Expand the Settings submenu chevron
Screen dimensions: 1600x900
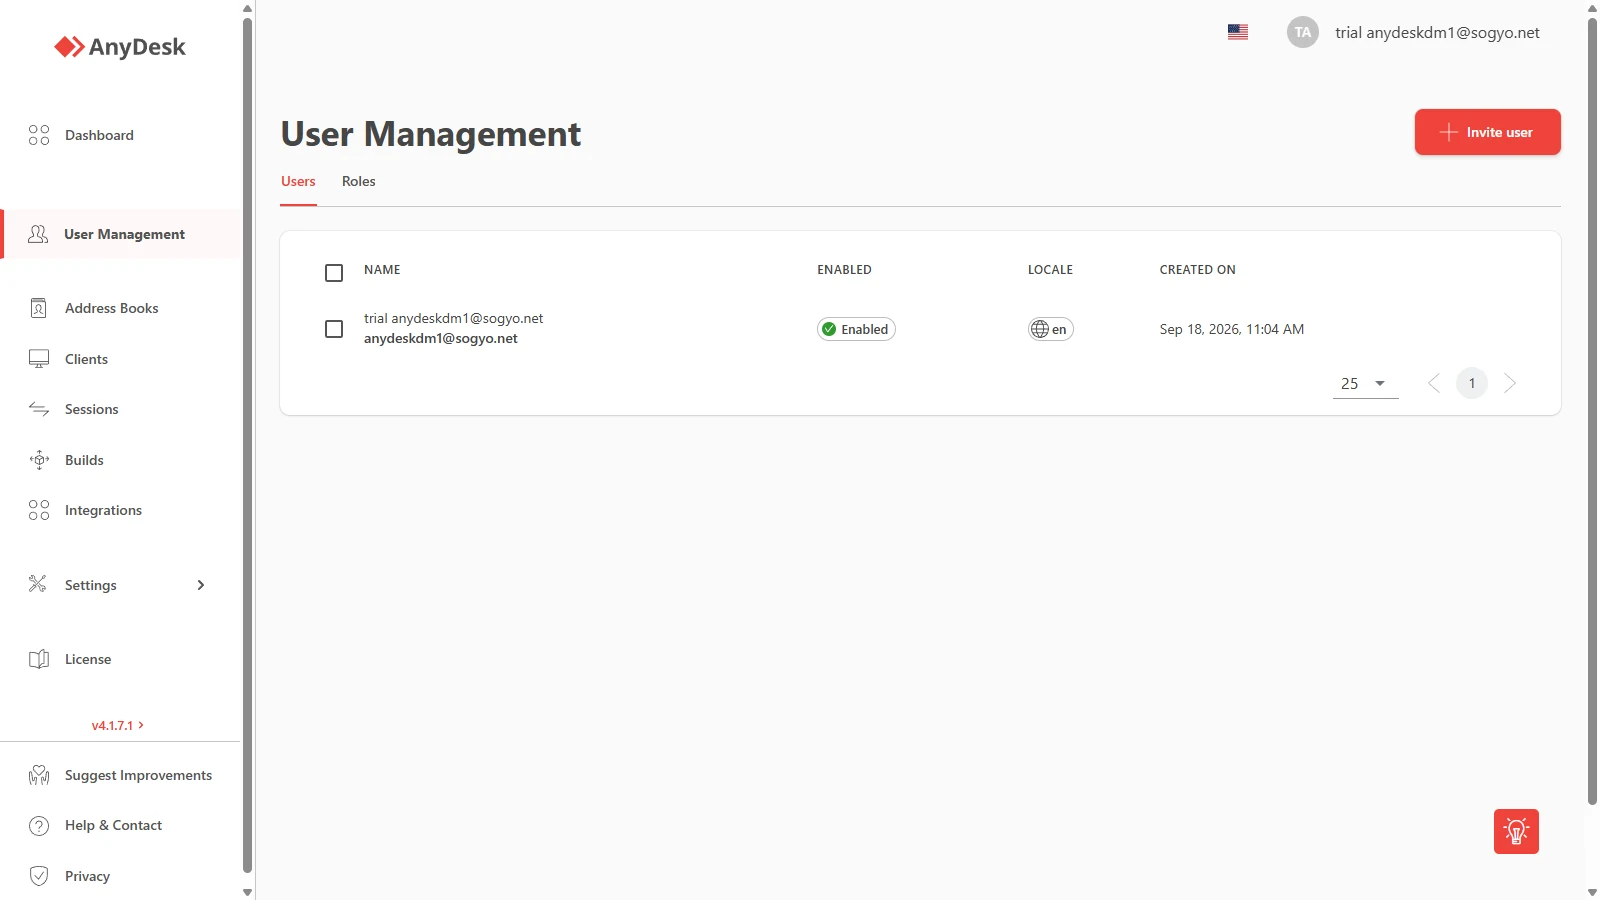tap(201, 585)
